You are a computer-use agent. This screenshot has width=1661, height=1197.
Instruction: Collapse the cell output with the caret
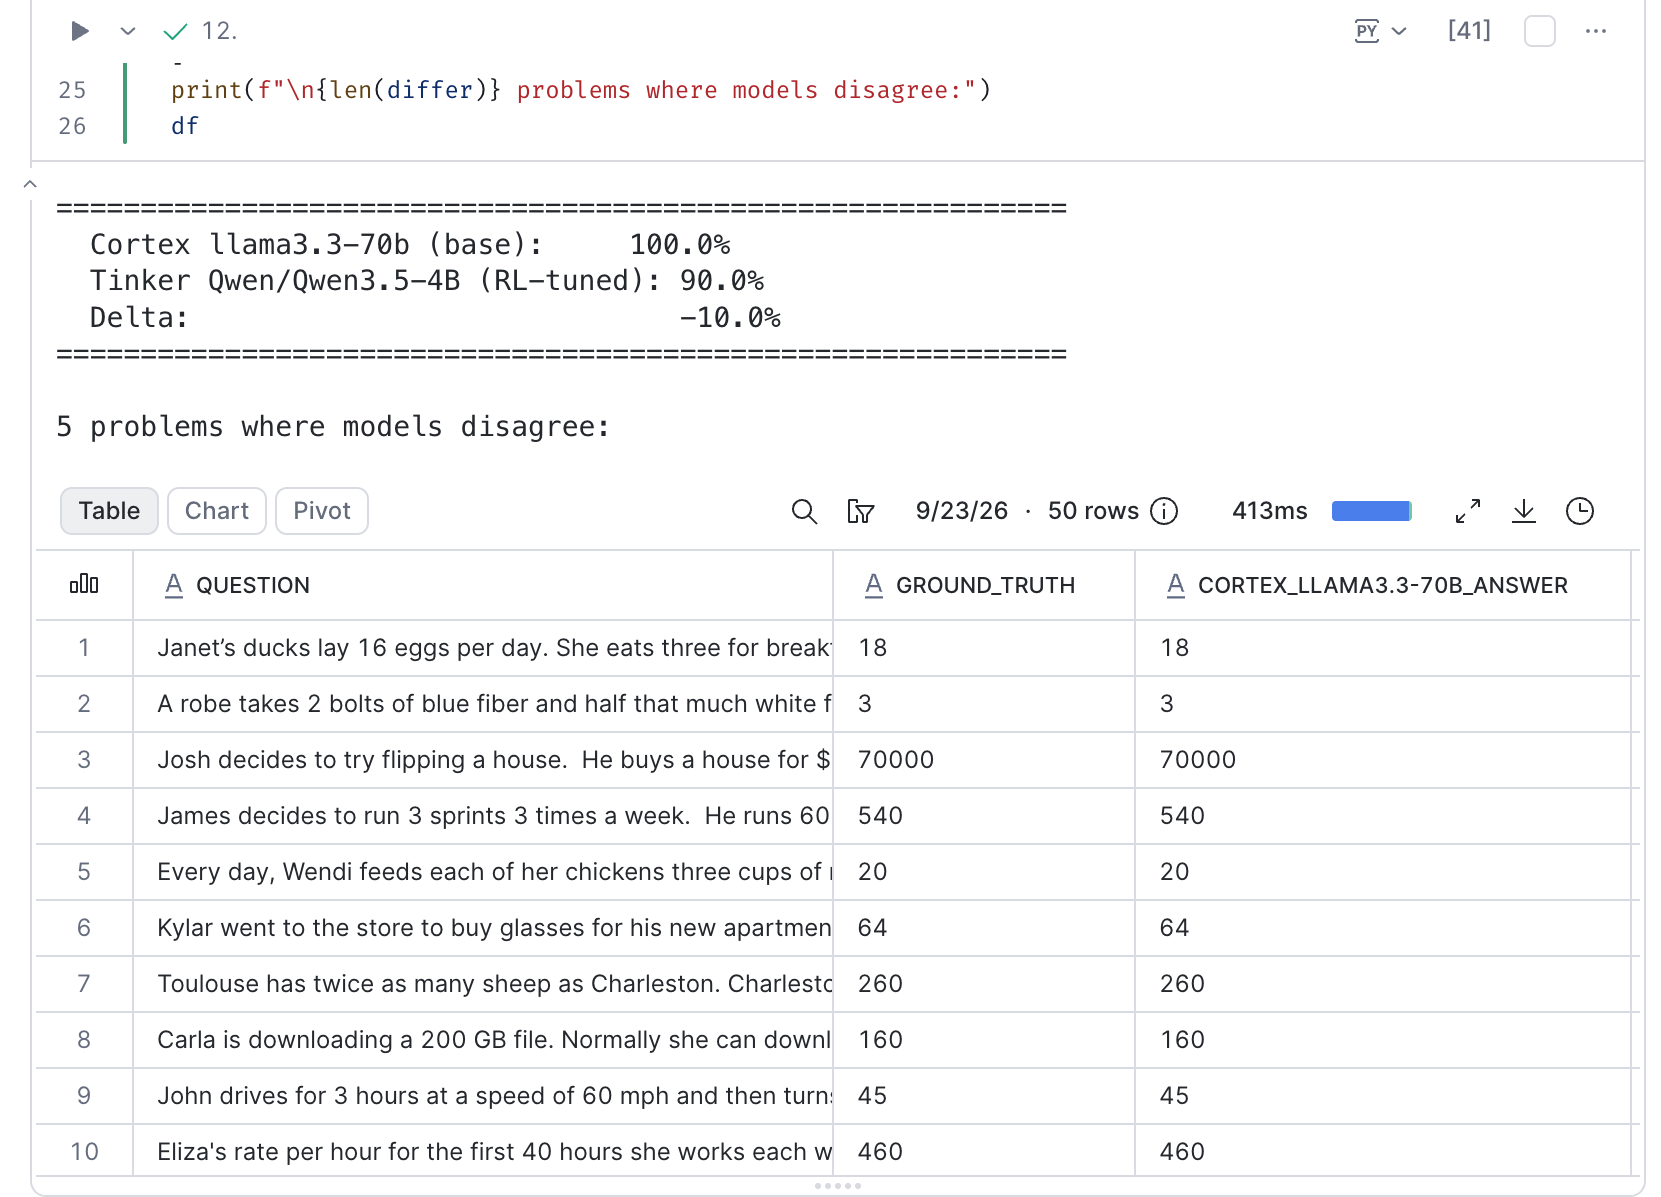pyautogui.click(x=30, y=184)
